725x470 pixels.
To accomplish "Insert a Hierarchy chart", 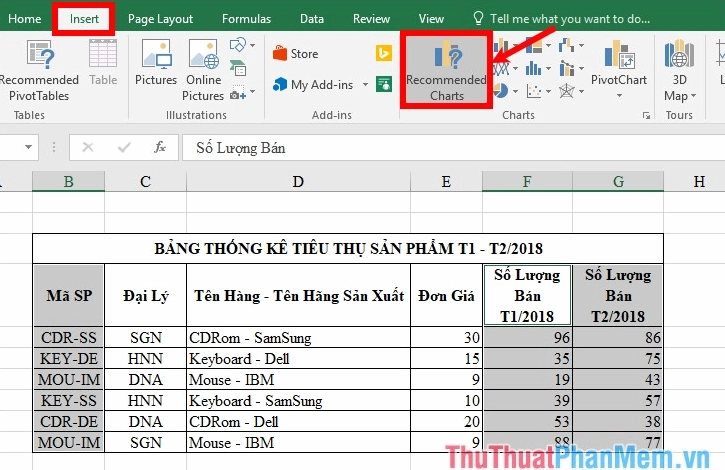I will click(x=534, y=45).
